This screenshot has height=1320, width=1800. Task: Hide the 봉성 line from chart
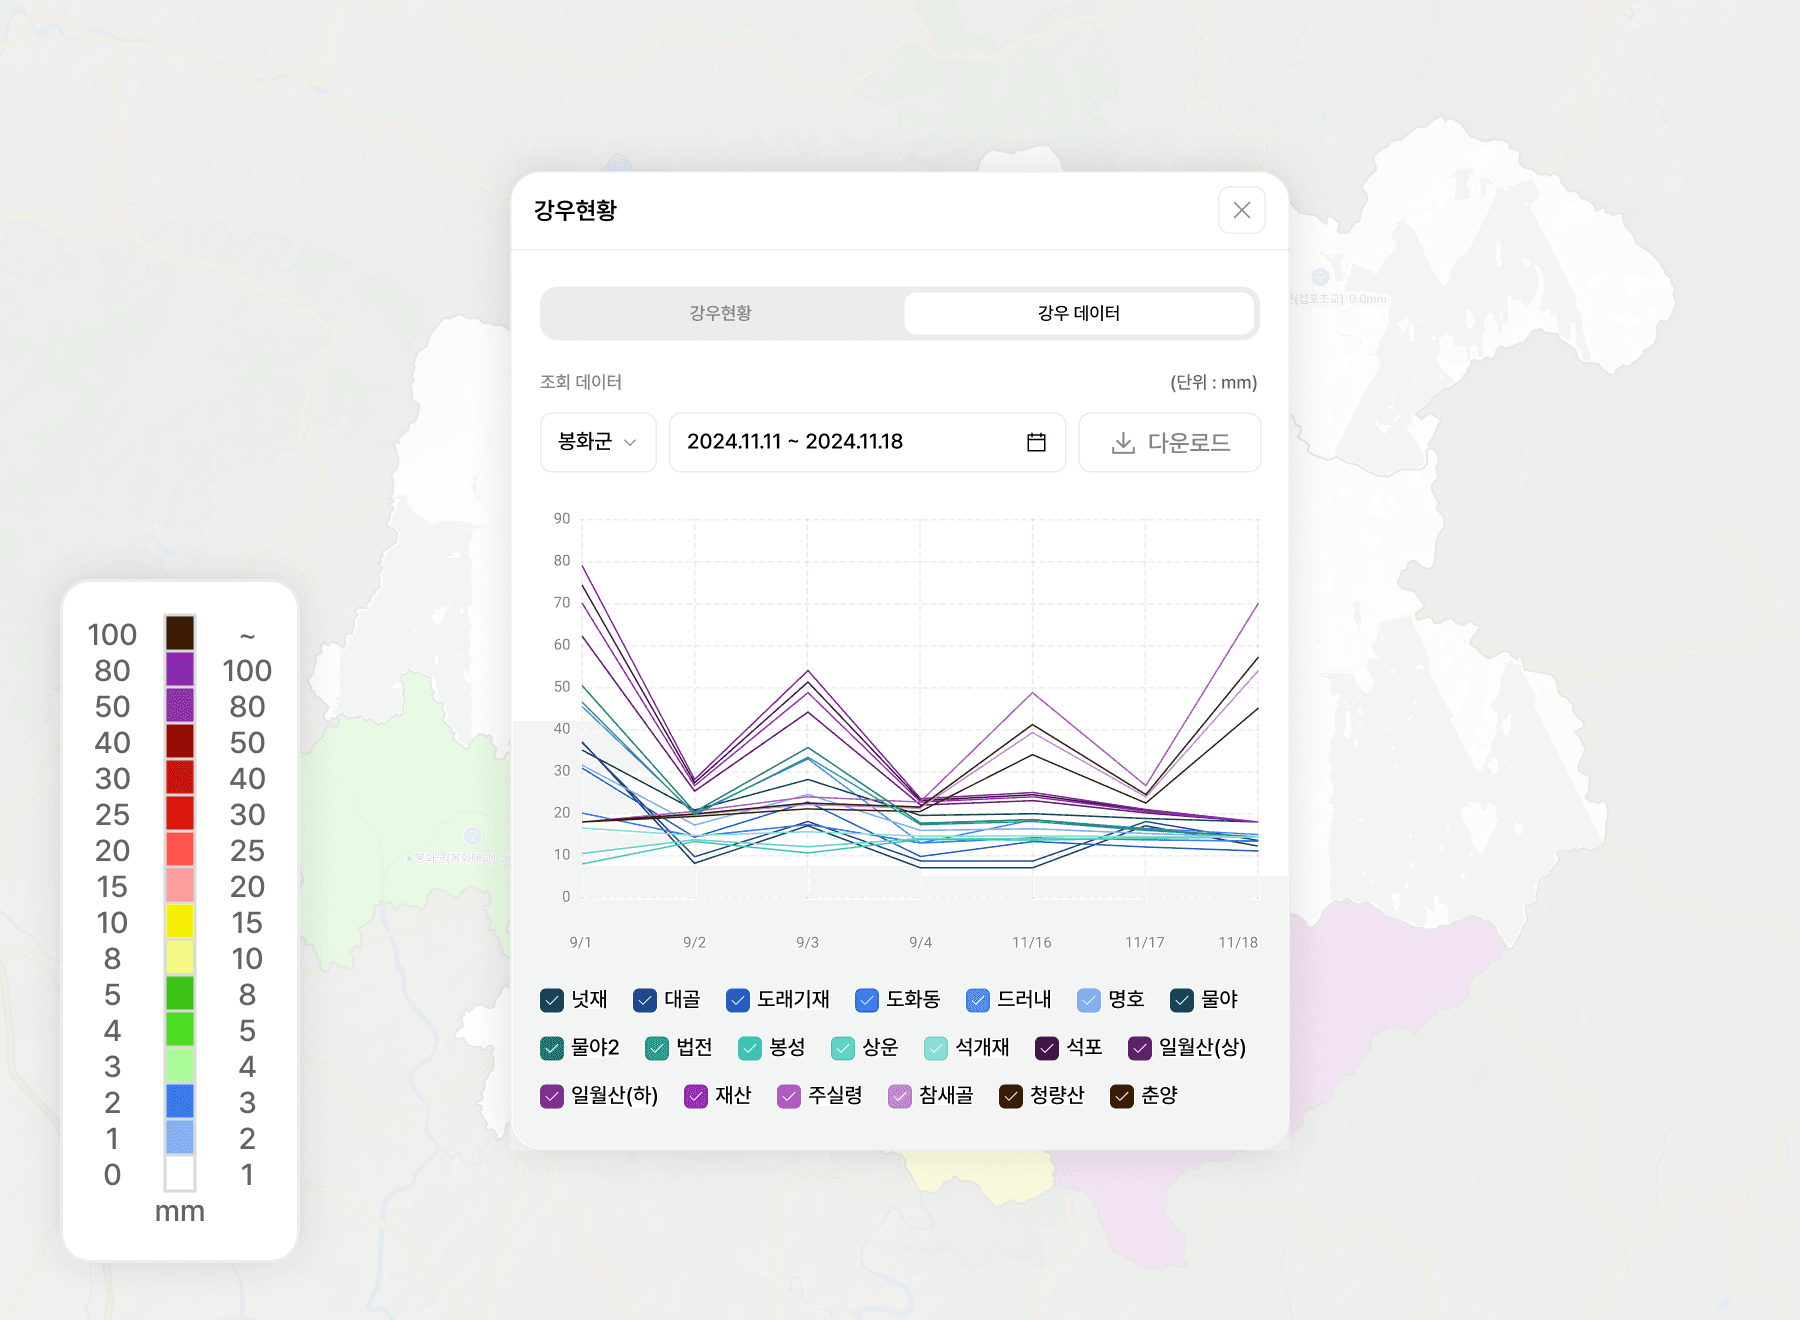point(750,1048)
